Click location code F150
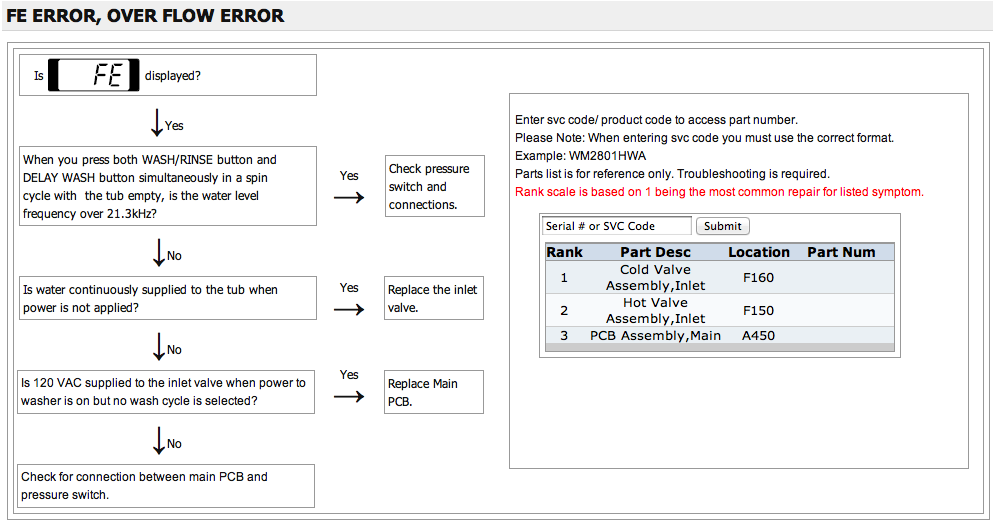The image size is (993, 525). [758, 310]
